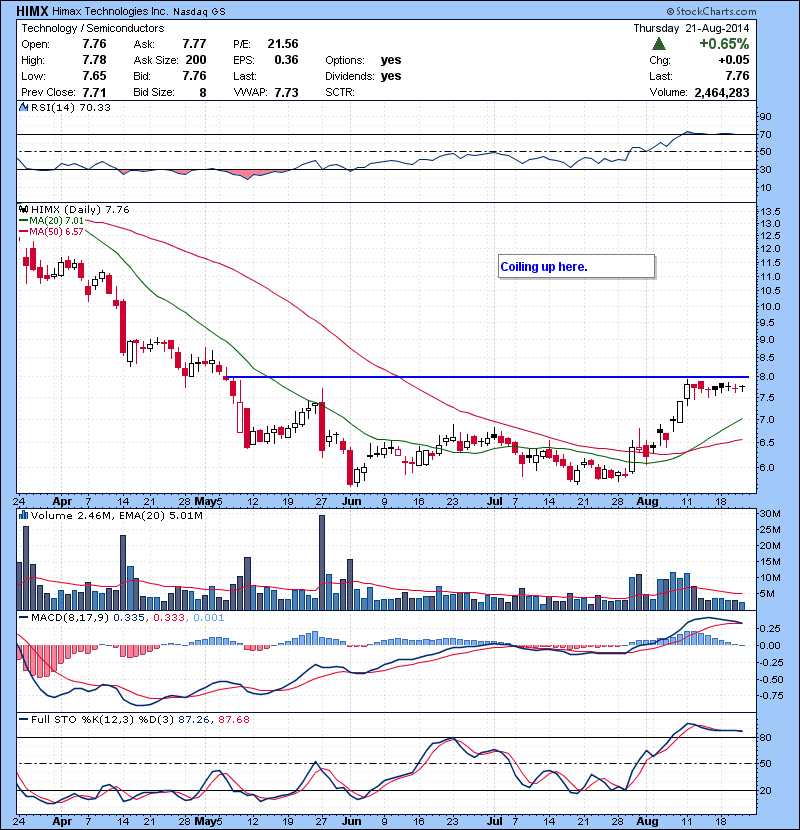Click the 'Volume 2.46M, EMA(20) 5.01M' title
This screenshot has width=800, height=830.
point(116,516)
